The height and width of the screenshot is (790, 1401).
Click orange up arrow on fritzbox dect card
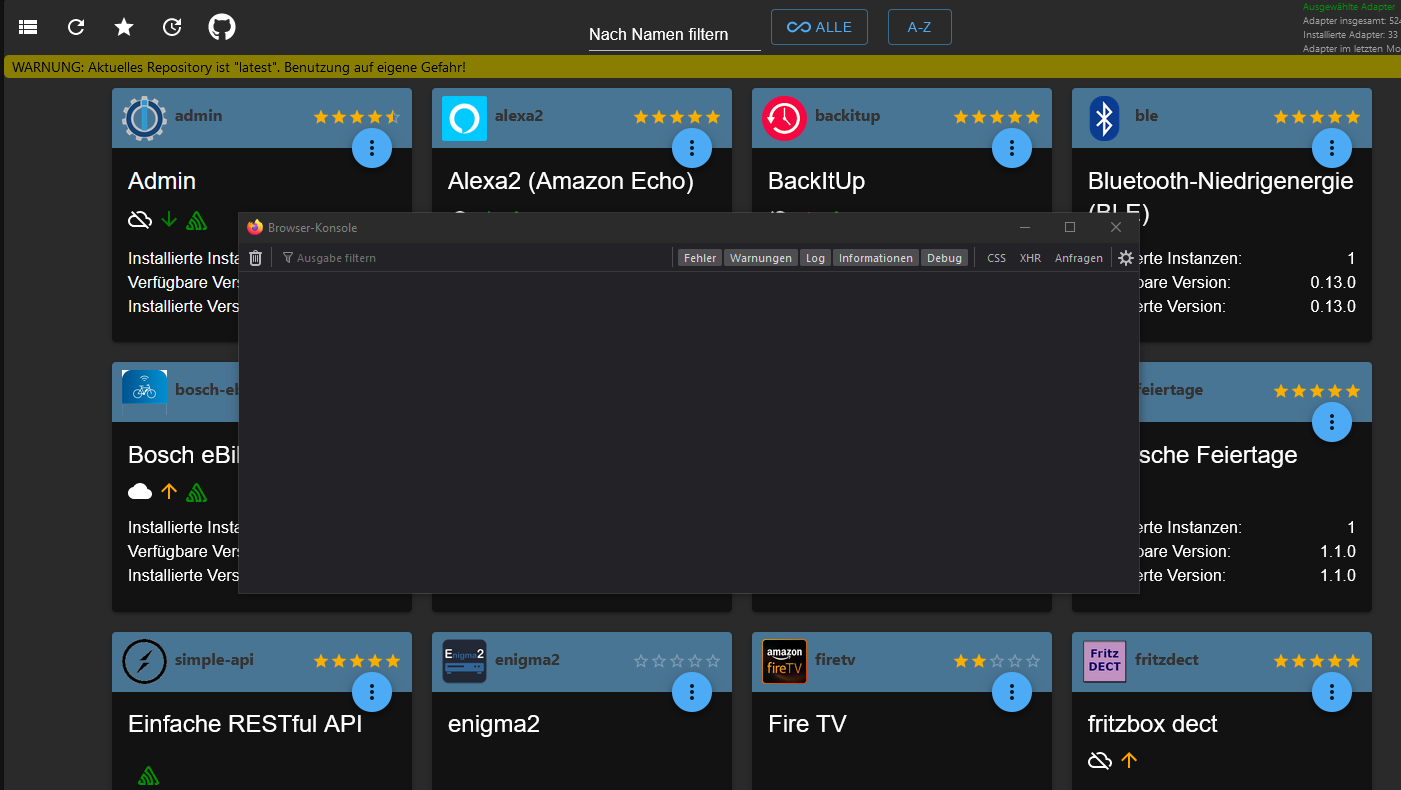pos(1129,761)
